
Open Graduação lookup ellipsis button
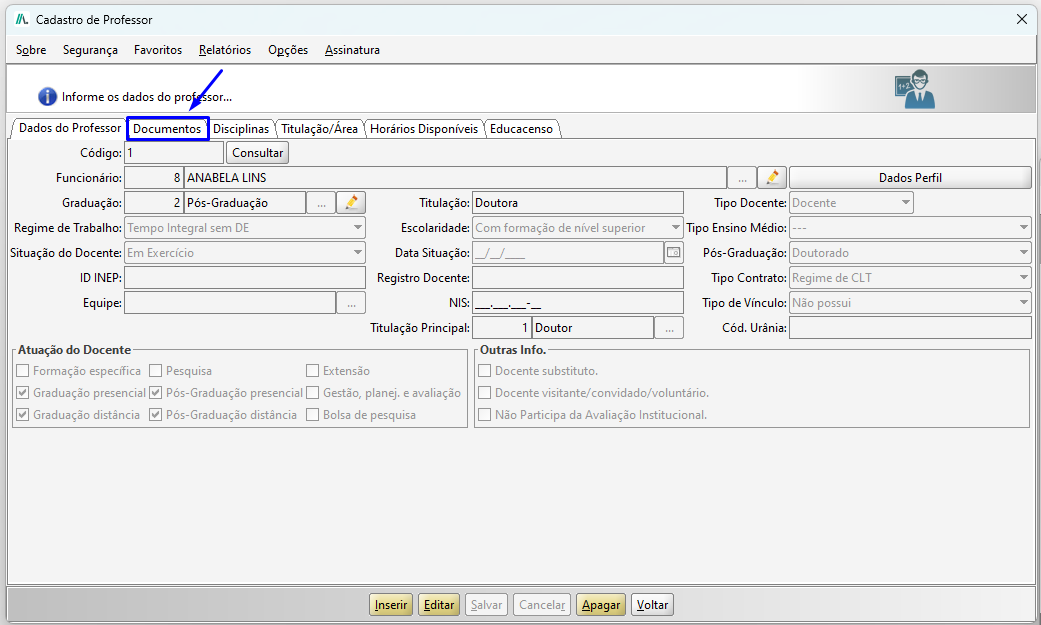click(x=321, y=203)
